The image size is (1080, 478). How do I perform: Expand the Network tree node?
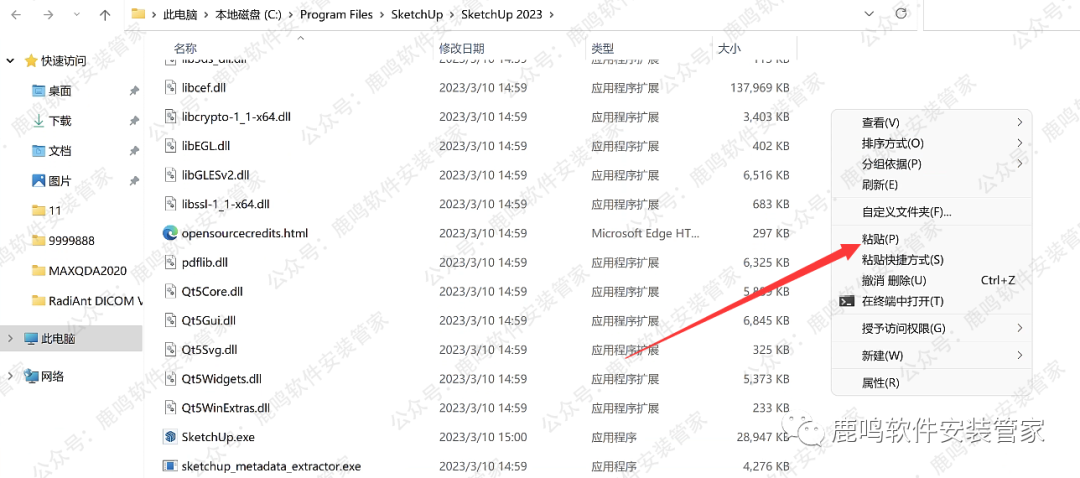pos(10,376)
